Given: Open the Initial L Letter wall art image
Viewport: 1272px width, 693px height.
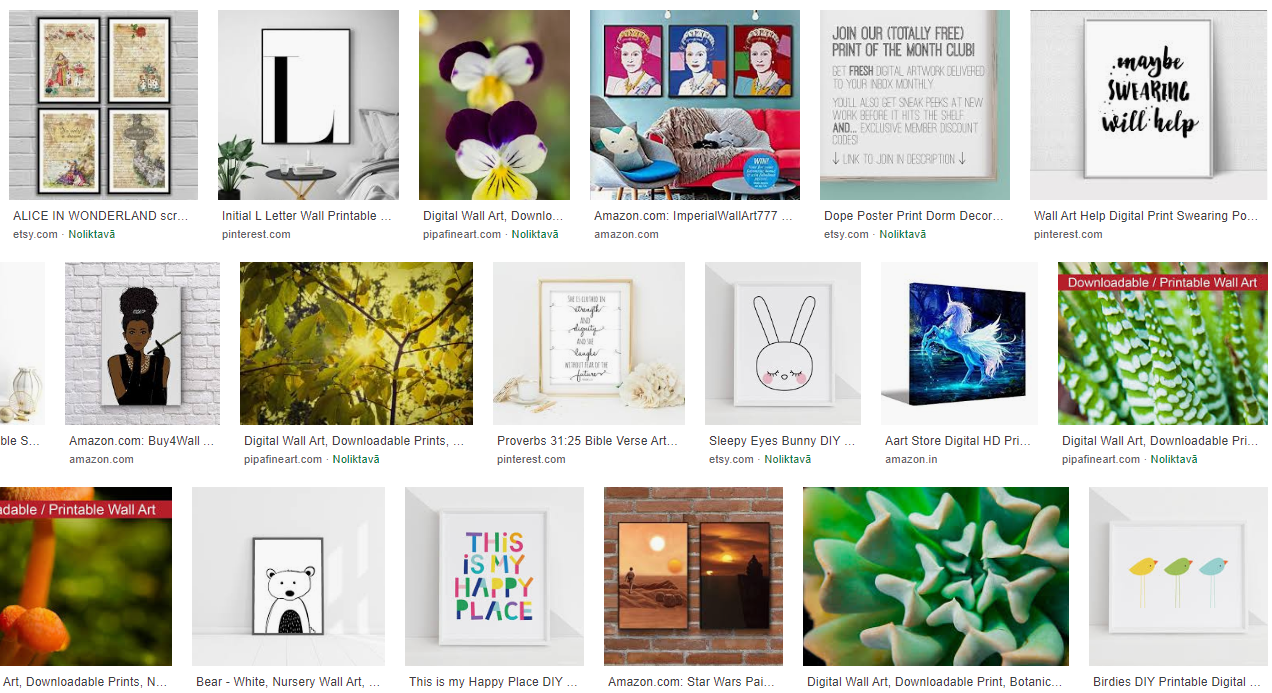Looking at the screenshot, I should pos(308,105).
